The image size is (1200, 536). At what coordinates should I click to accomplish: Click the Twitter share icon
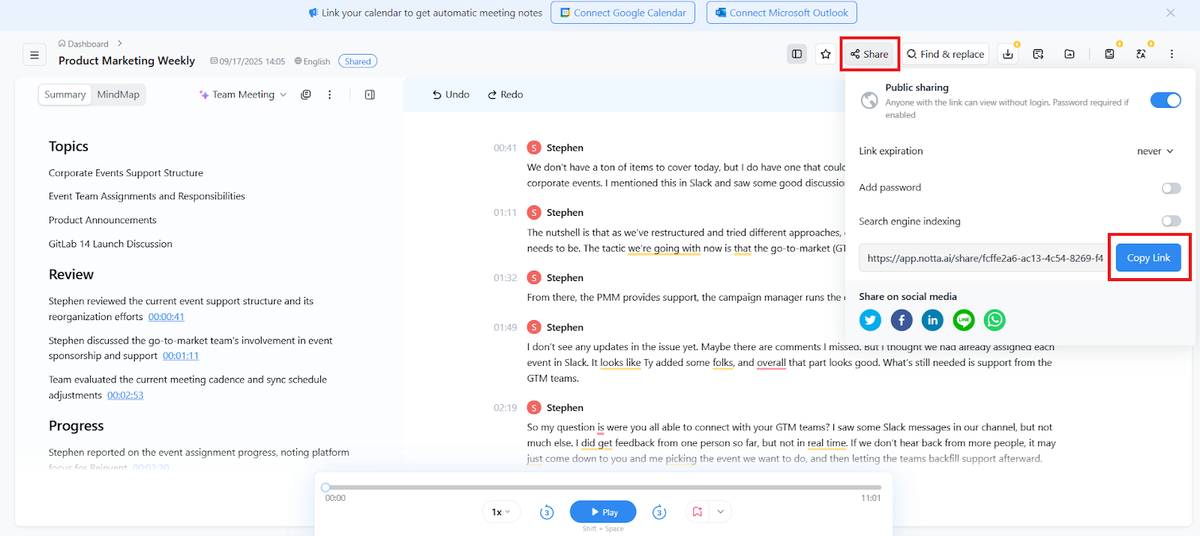(x=870, y=320)
